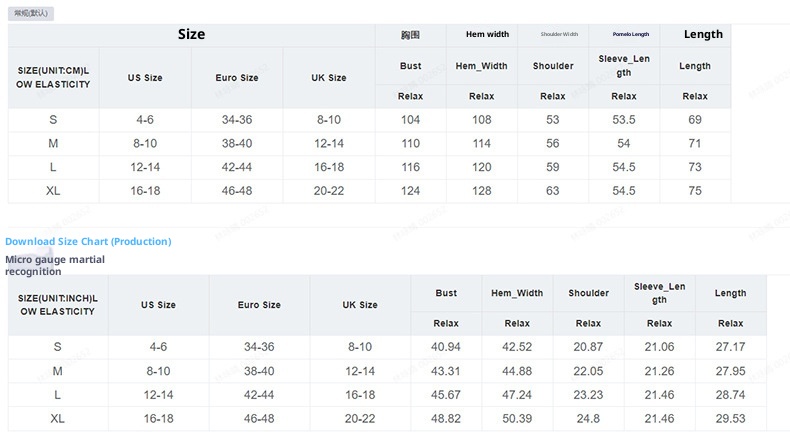Open the Download Size Chart (Production) link

point(88,241)
